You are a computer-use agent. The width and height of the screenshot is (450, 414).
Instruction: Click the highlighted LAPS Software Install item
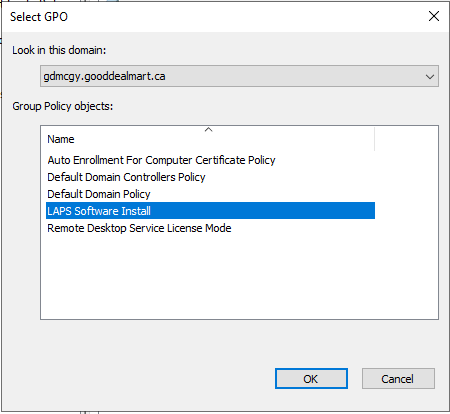210,211
